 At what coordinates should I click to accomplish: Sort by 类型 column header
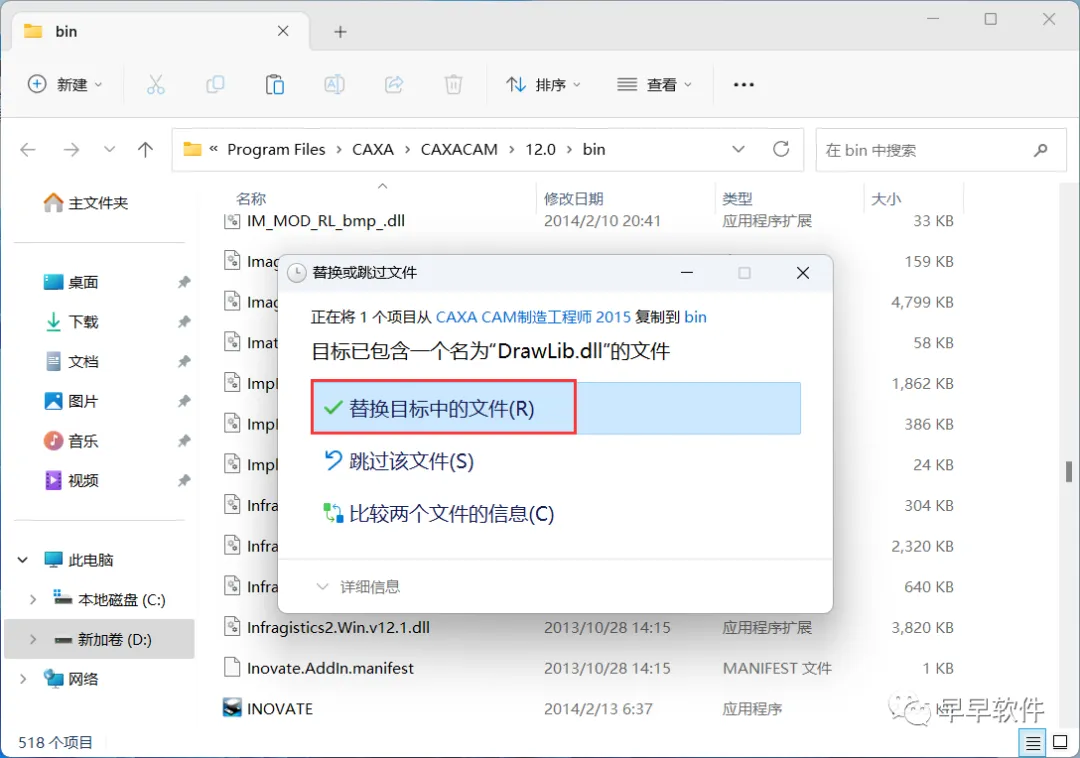737,199
